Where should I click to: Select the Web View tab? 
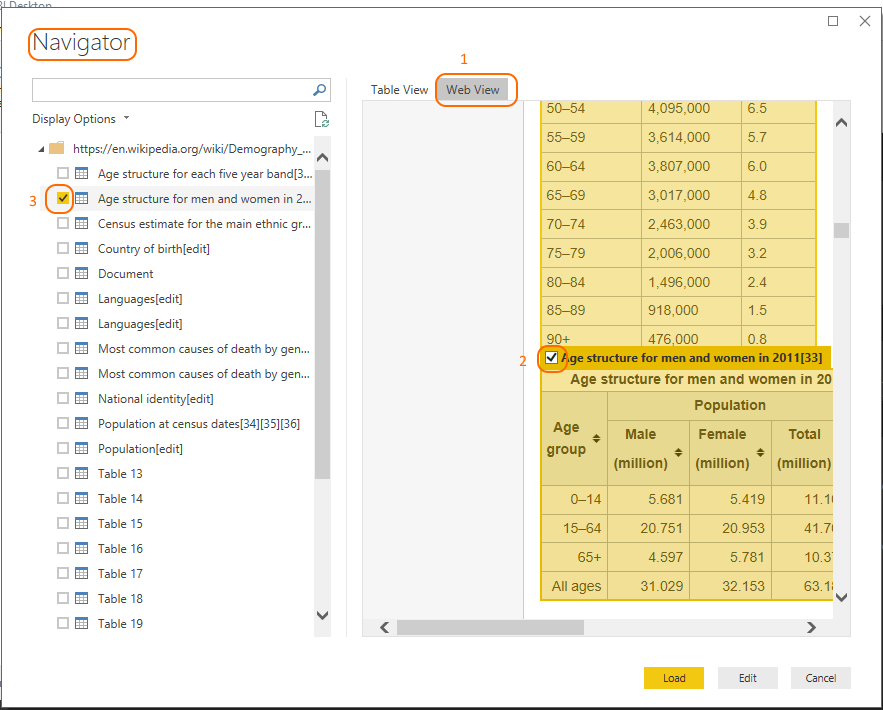pyautogui.click(x=473, y=90)
